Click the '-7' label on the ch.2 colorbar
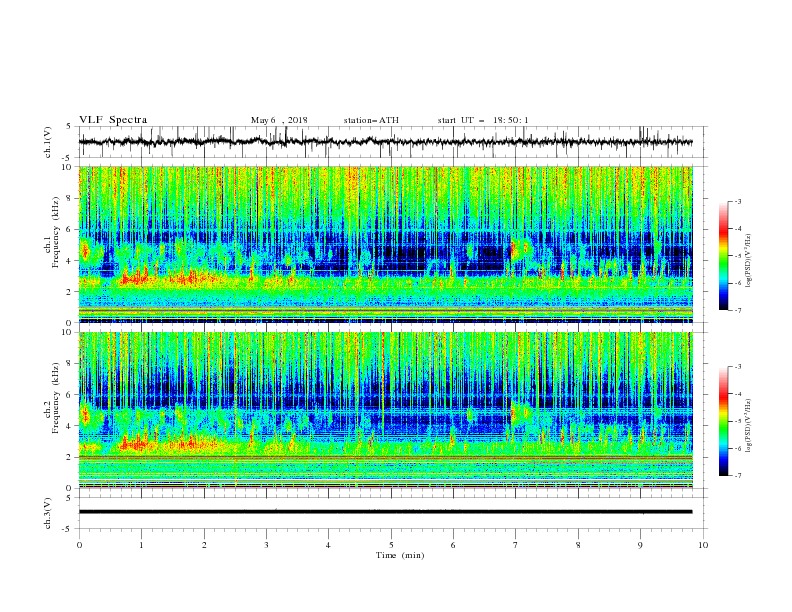This screenshot has width=792, height=612. [x=737, y=475]
